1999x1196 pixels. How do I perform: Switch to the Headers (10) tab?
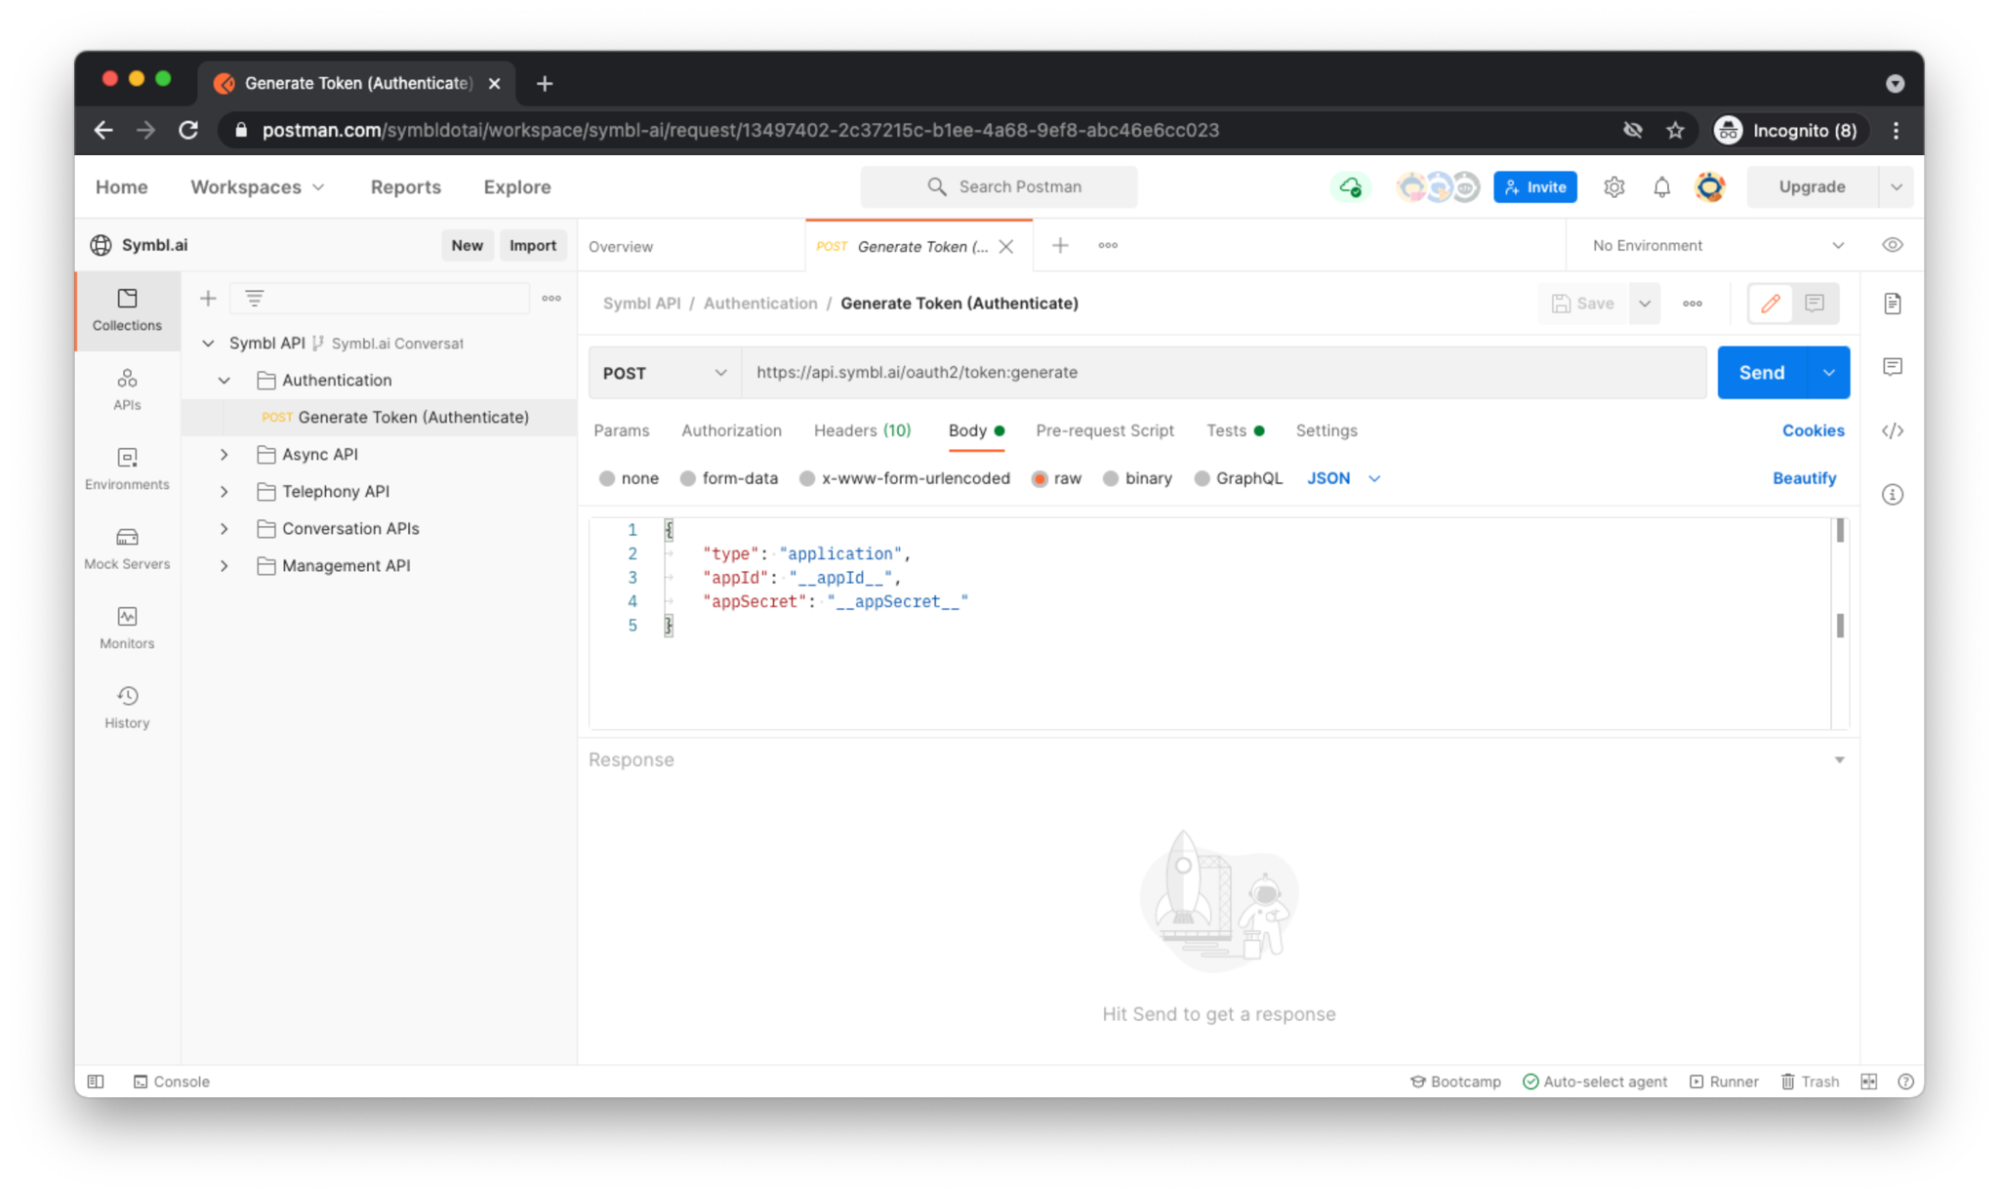[x=862, y=430]
